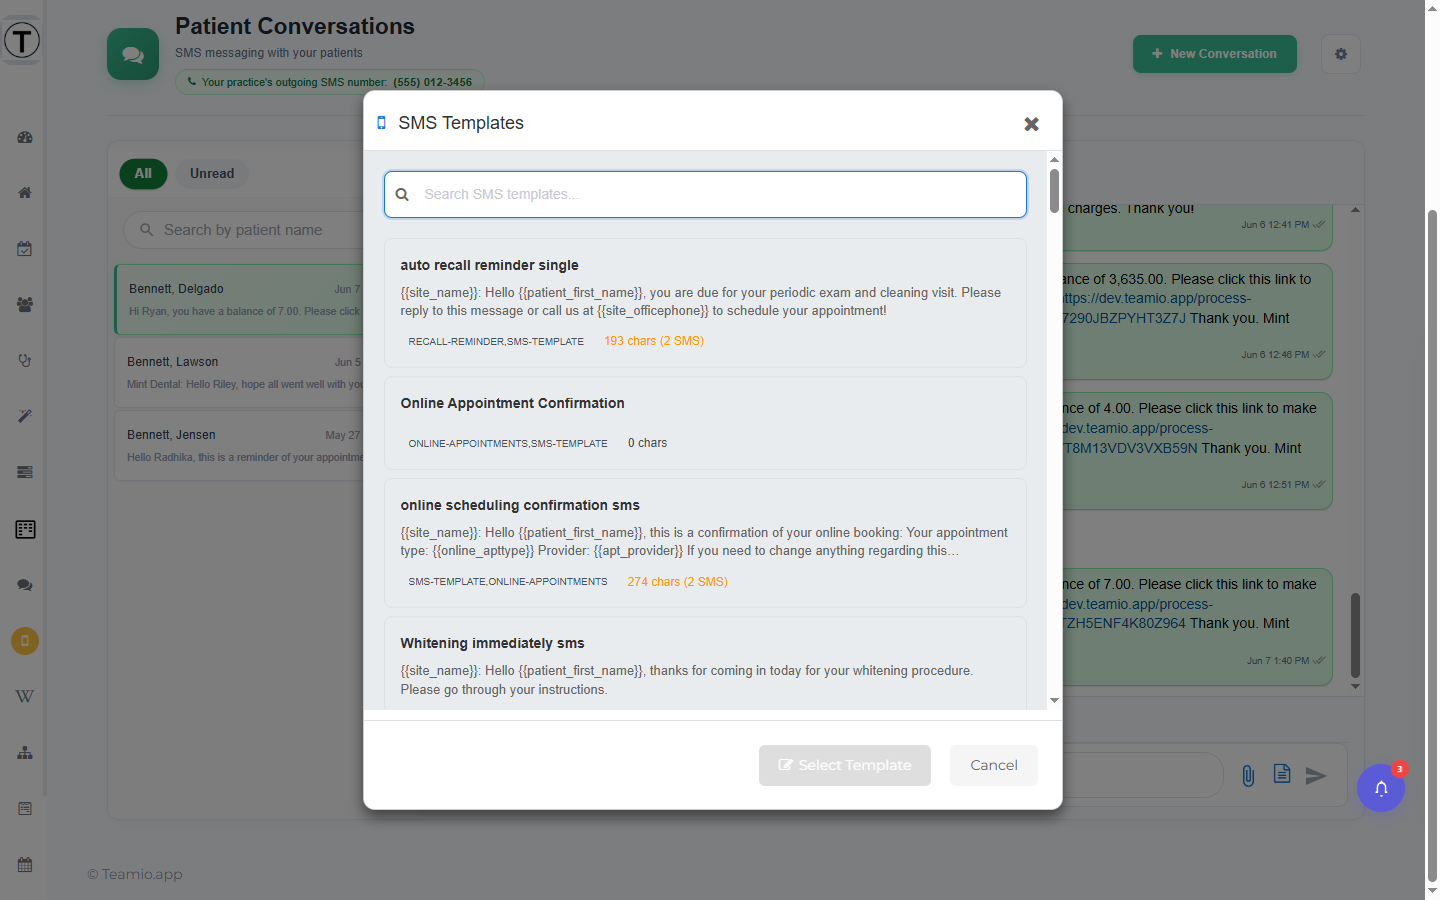Go to the home sidebar icon
This screenshot has height=900, width=1440.
click(x=25, y=193)
